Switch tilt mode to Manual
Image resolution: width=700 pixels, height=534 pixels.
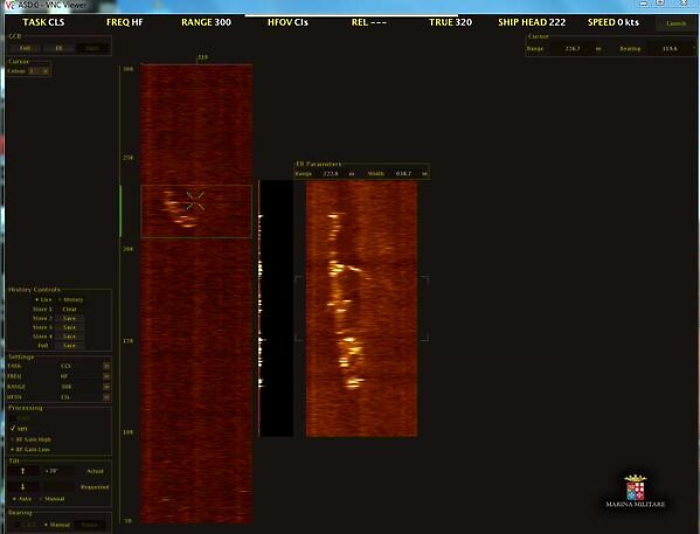46,498
